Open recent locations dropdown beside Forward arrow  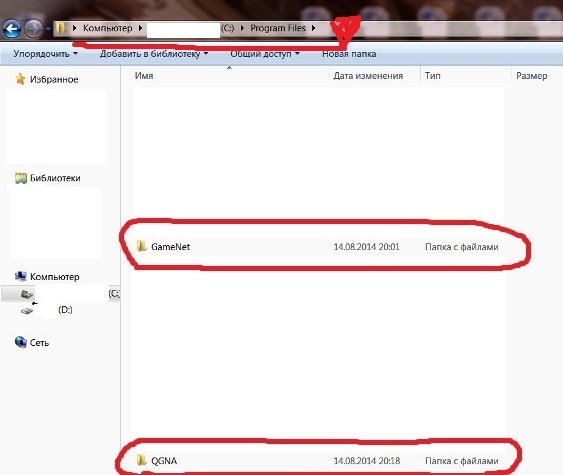(48, 29)
